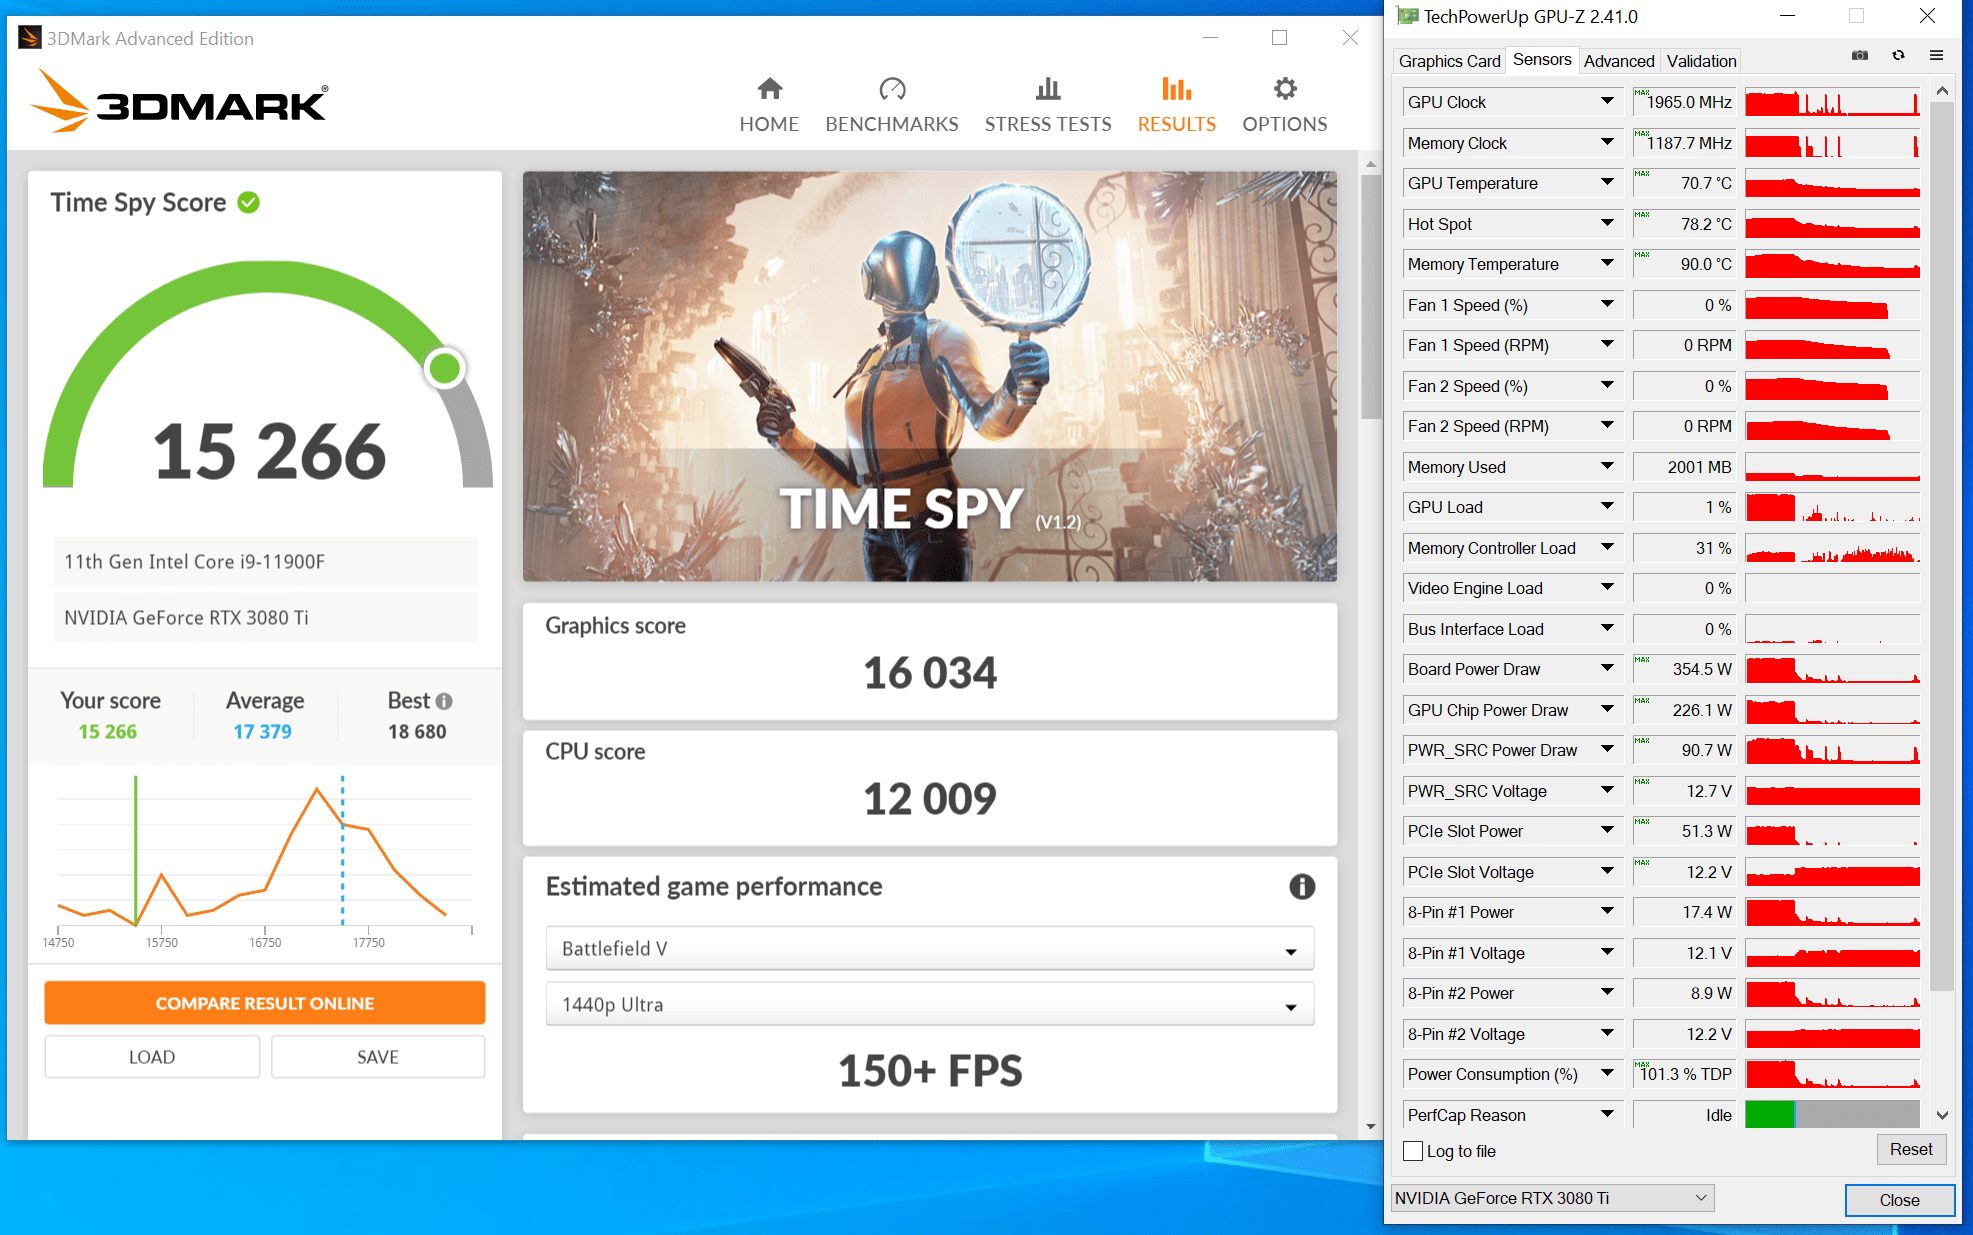The height and width of the screenshot is (1235, 1973).
Task: Switch to the Validation tab
Action: coord(1701,61)
